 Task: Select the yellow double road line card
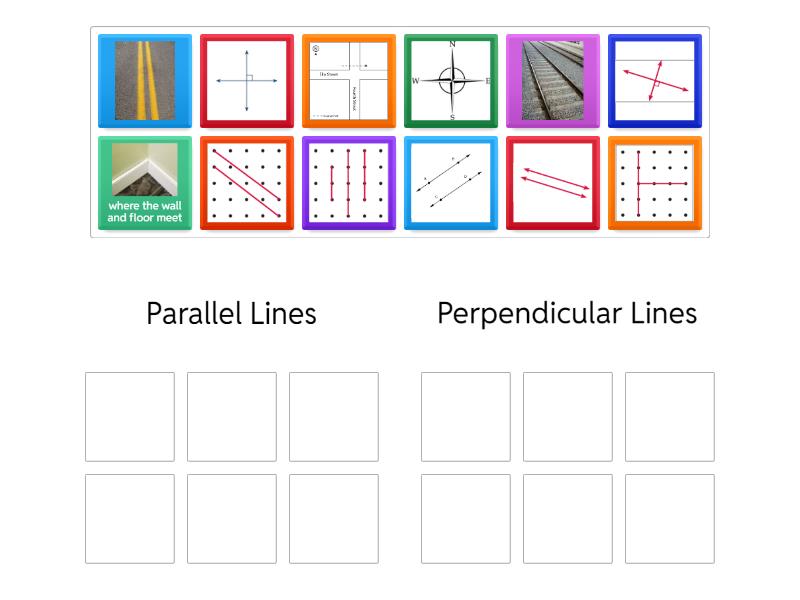click(x=144, y=81)
